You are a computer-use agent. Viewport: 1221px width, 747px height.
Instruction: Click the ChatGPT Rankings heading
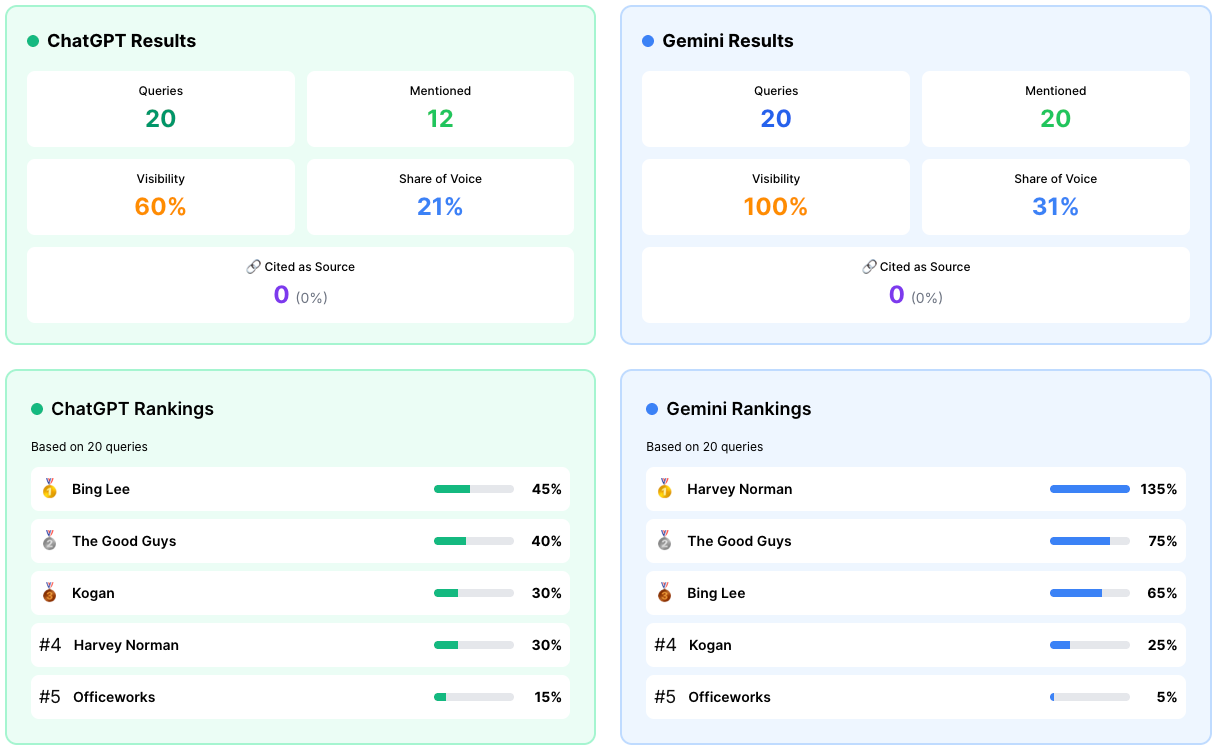pos(132,409)
